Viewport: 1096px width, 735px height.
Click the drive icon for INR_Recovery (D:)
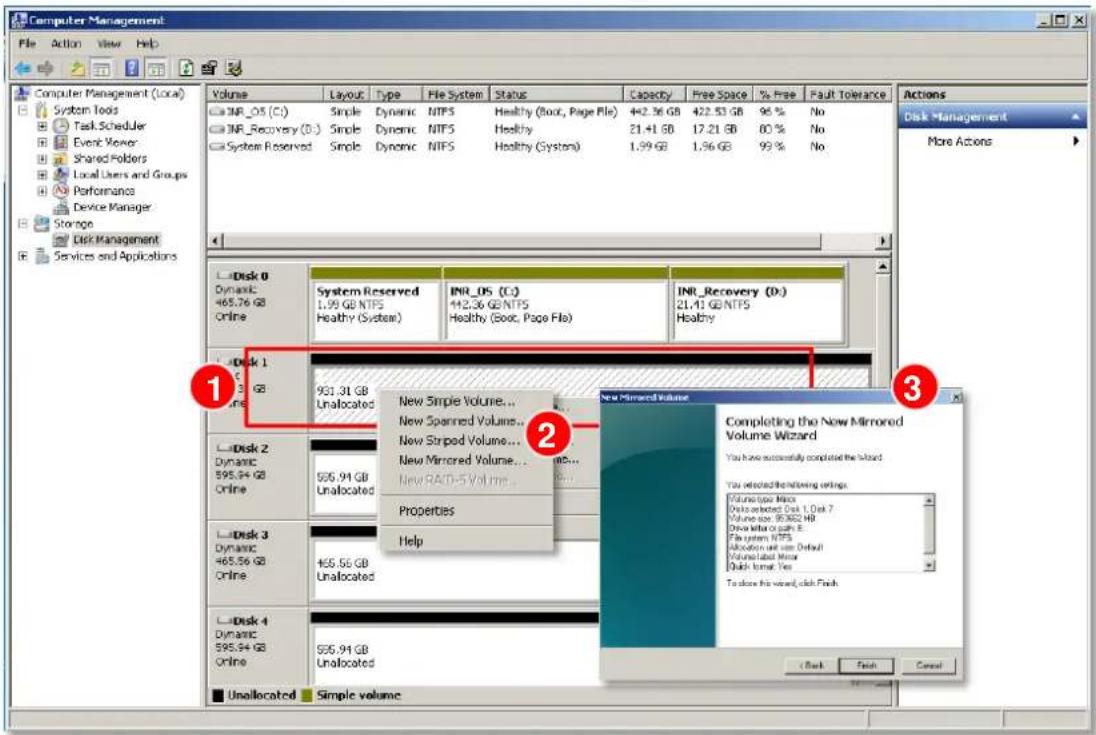217,129
